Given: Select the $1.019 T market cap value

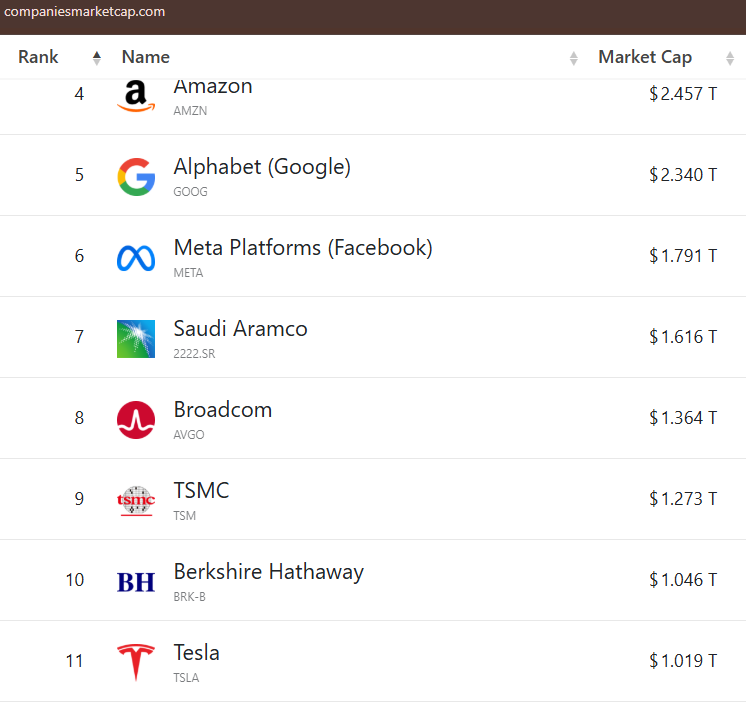Looking at the screenshot, I should coord(683,660).
